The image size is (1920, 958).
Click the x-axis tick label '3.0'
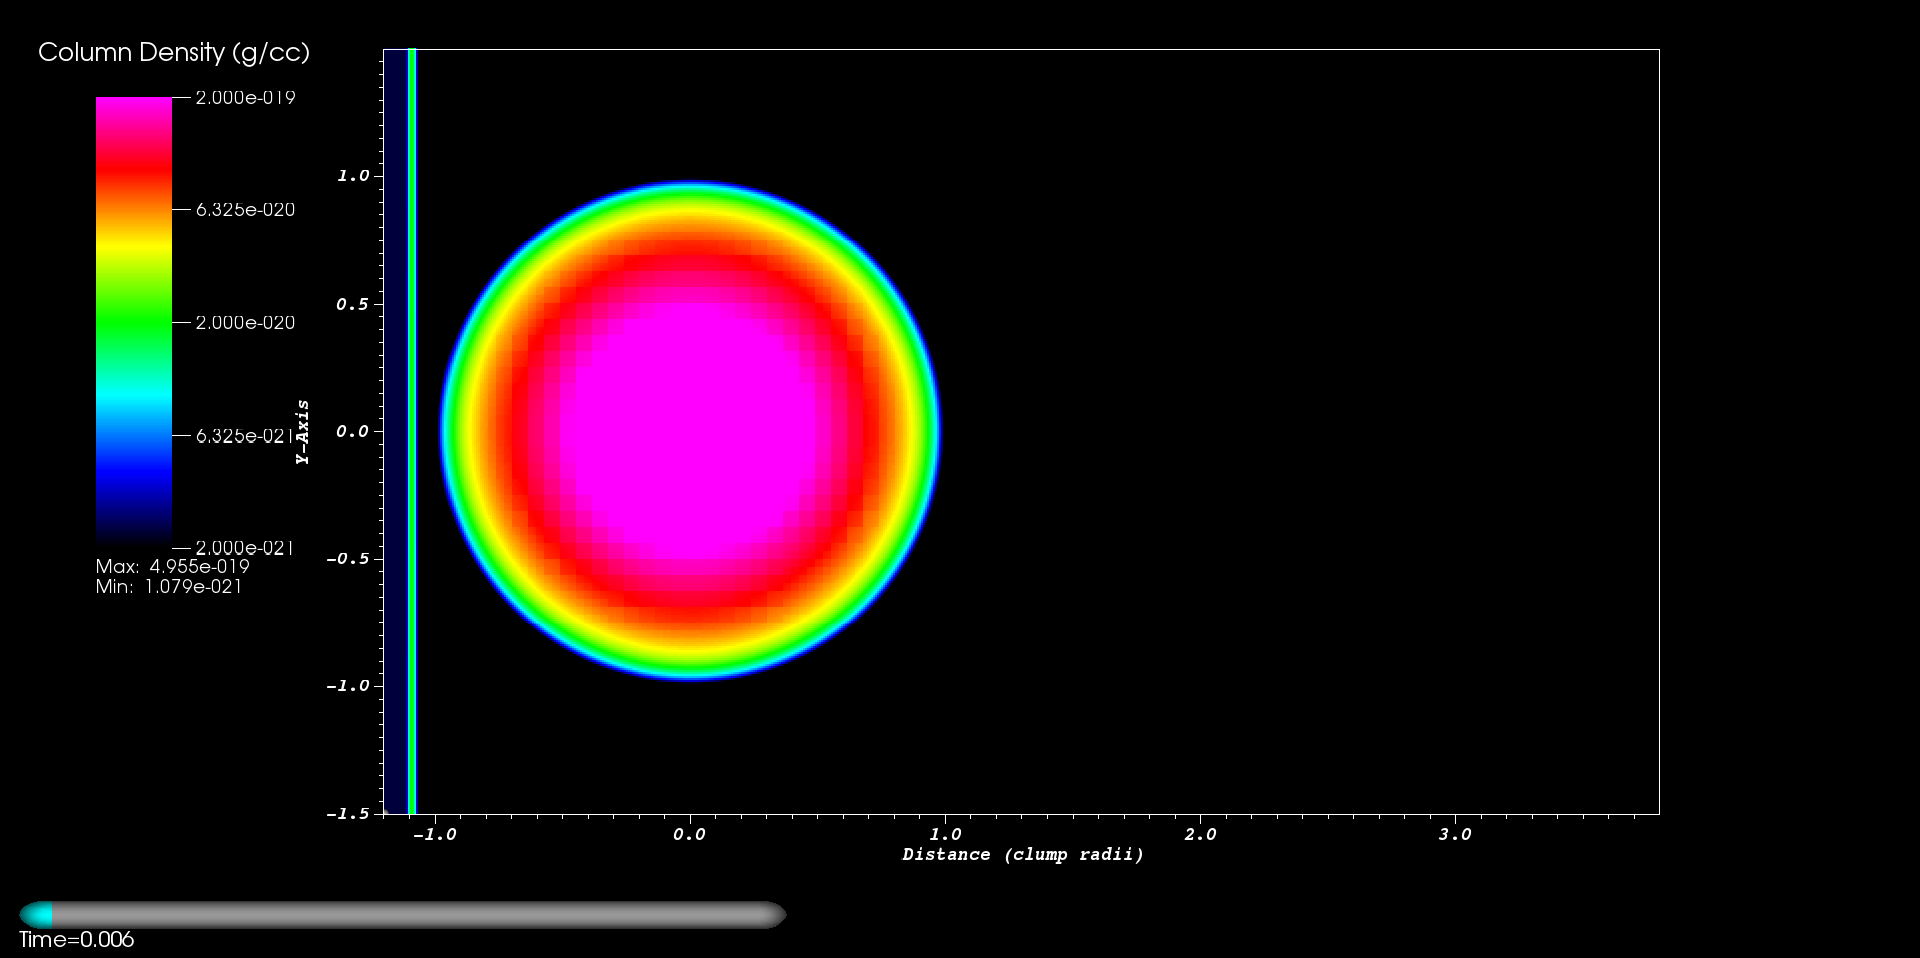pyautogui.click(x=1455, y=834)
